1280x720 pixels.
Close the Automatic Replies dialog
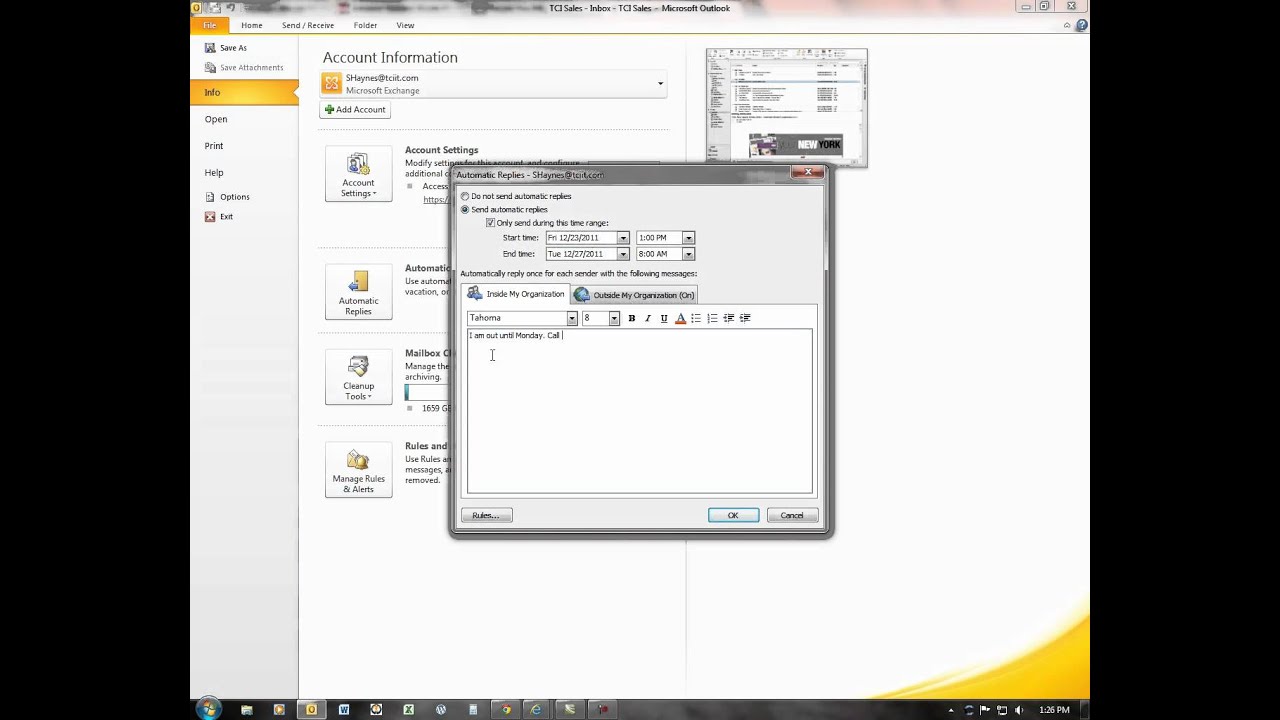coord(808,173)
